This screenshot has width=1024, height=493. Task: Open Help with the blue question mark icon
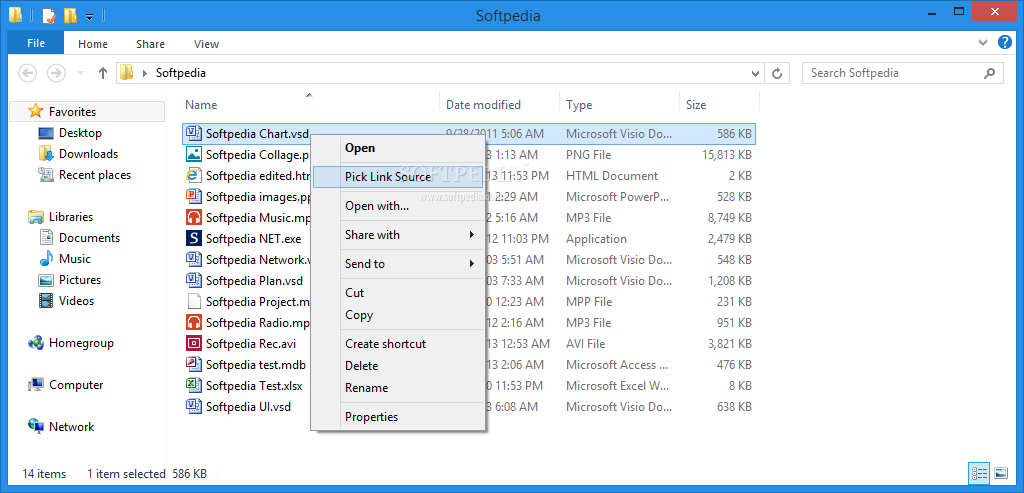(1004, 42)
